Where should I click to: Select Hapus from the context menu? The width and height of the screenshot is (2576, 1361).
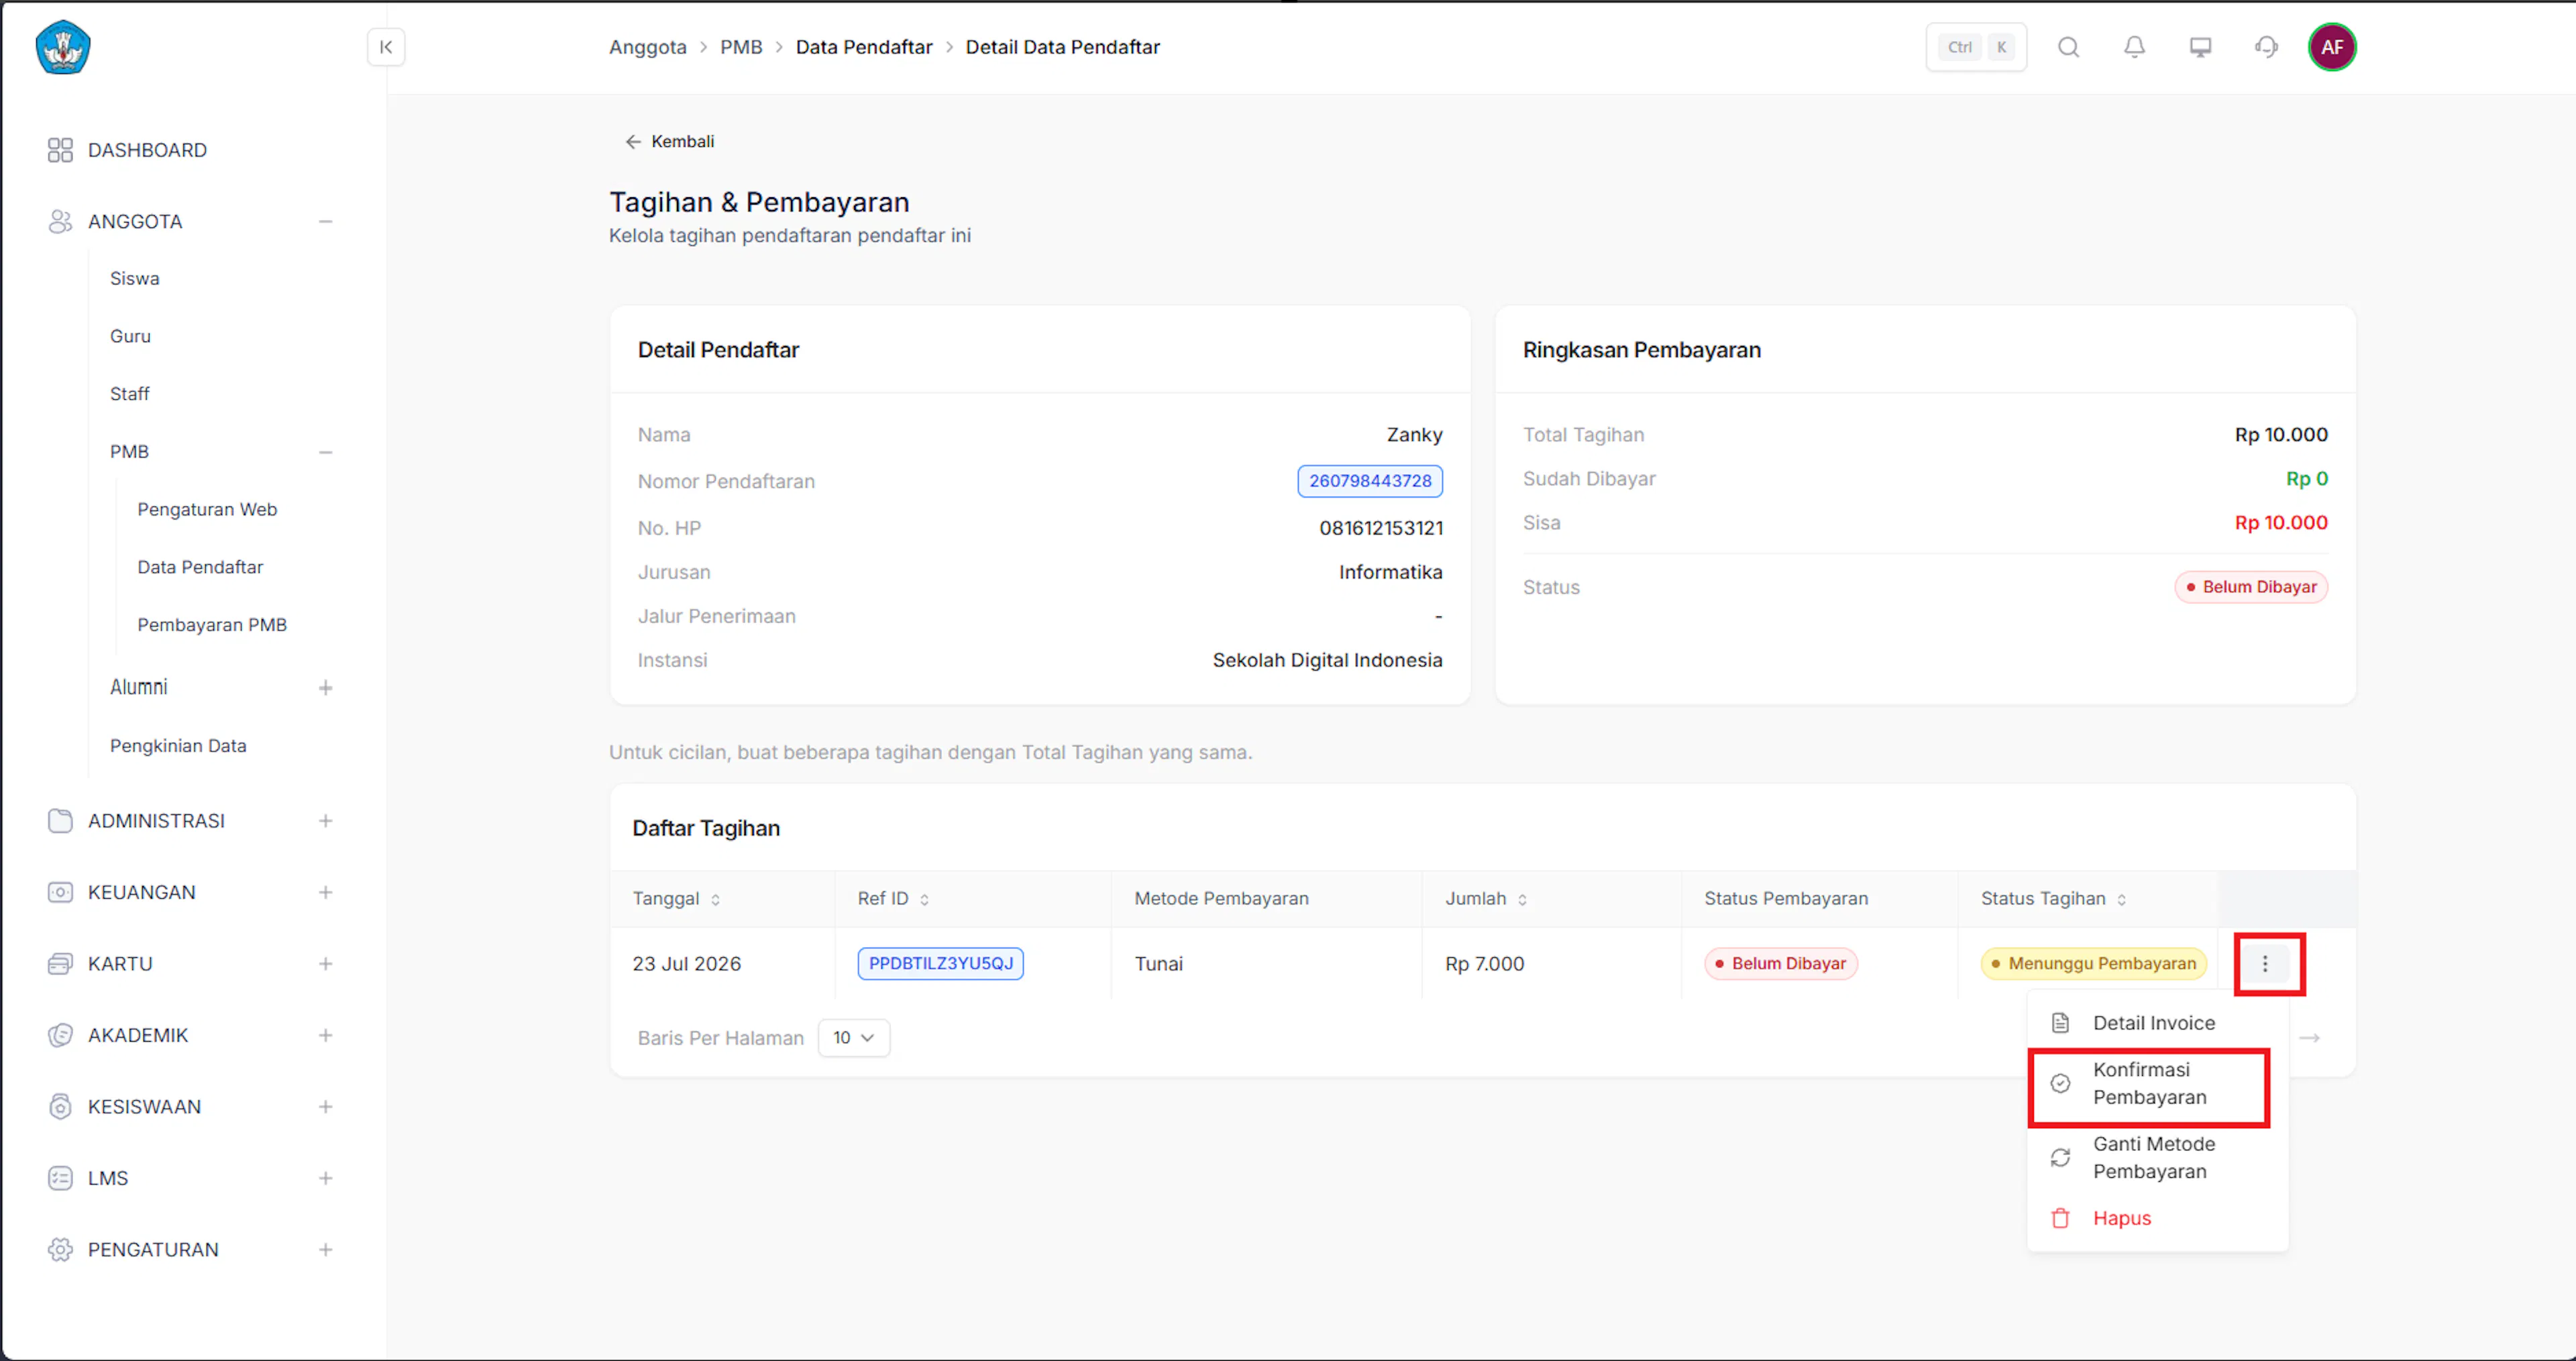(x=2158, y=1218)
